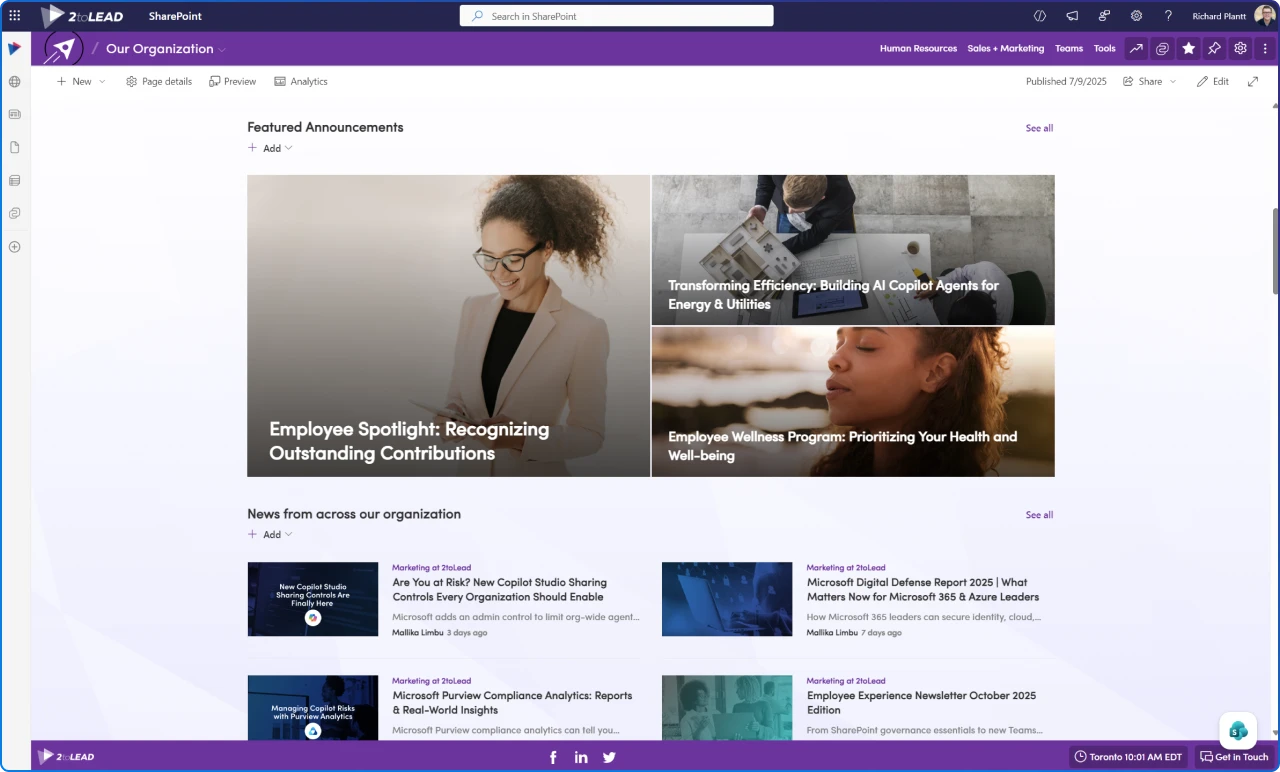Screen dimensions: 1280x772
Task: Pin the site using the pin icon
Action: tap(1214, 47)
